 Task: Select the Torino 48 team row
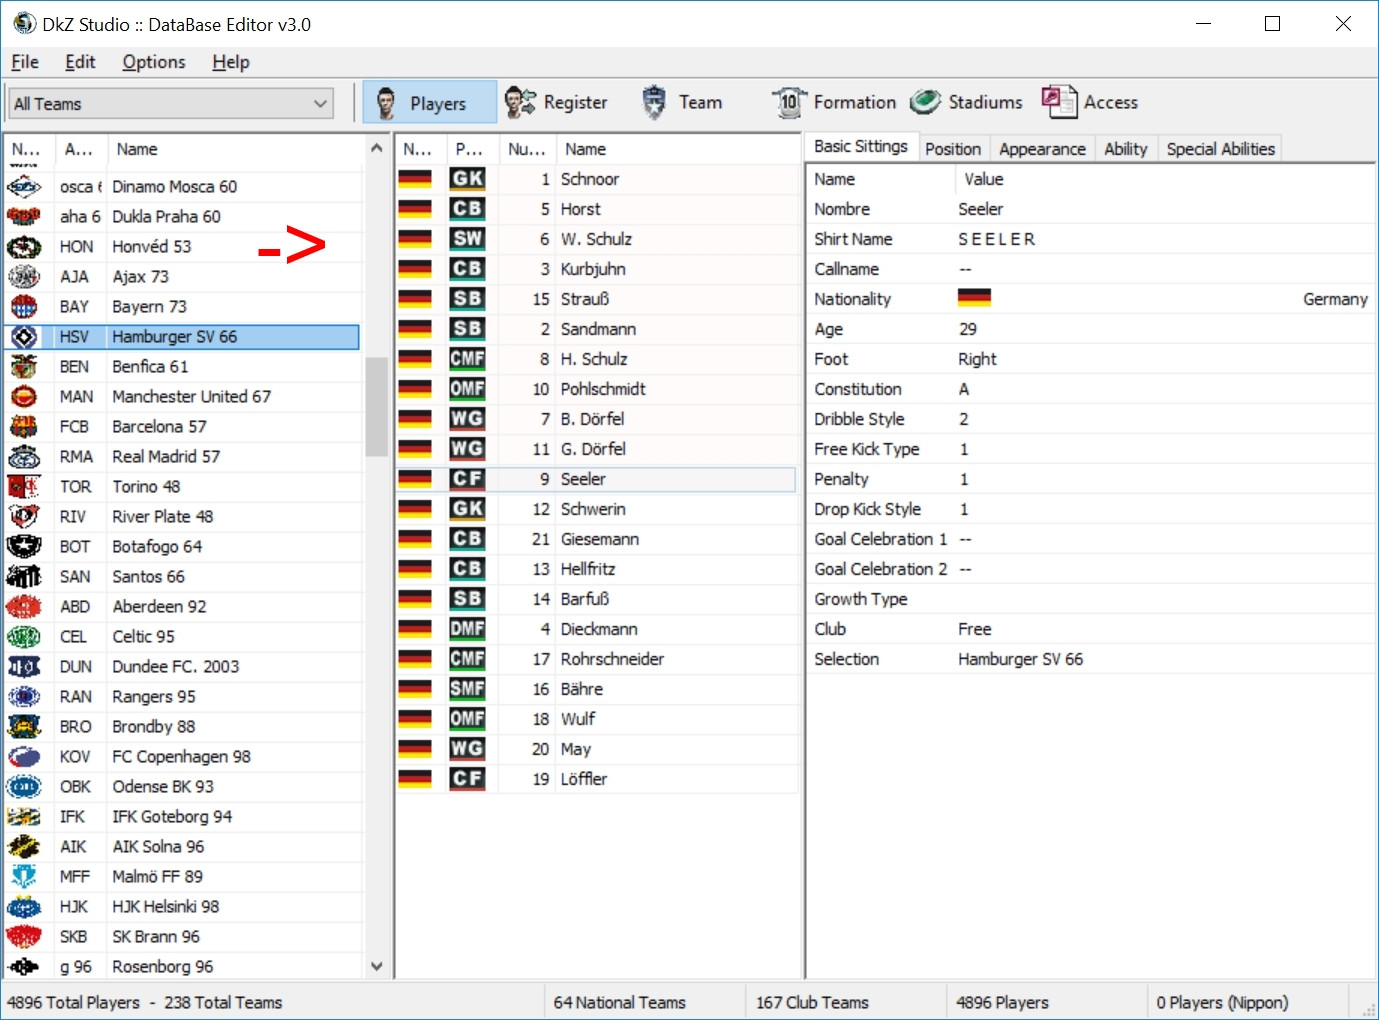(x=183, y=487)
